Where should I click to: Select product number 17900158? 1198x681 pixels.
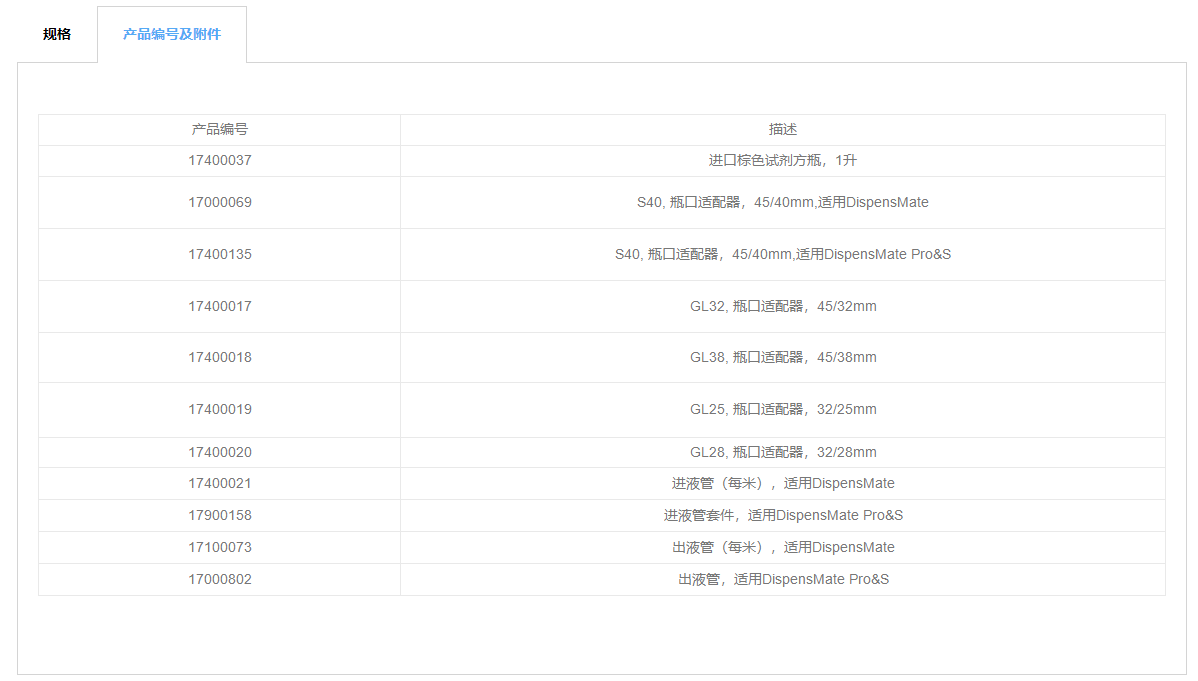pyautogui.click(x=220, y=516)
